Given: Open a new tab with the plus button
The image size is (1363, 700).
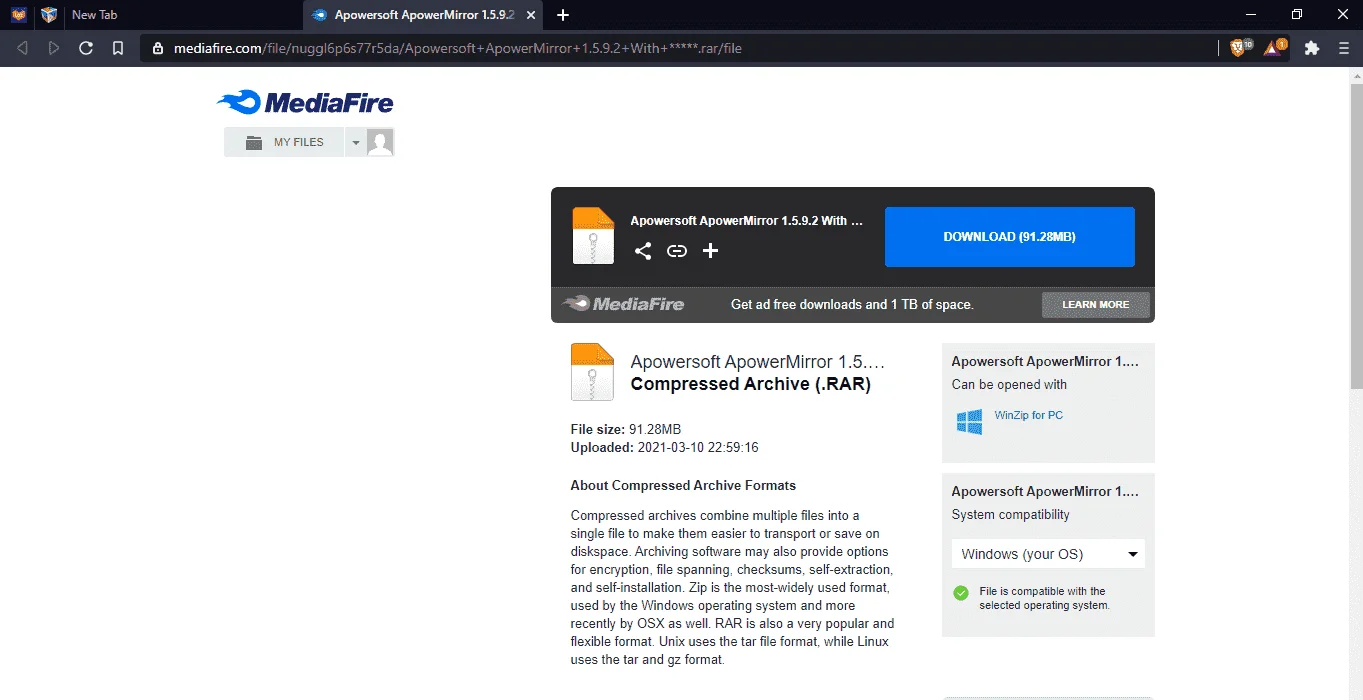Looking at the screenshot, I should pyautogui.click(x=563, y=15).
